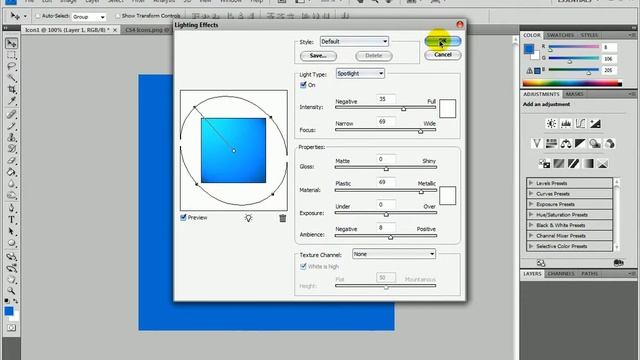Click the Intensity slider handle

(403, 109)
